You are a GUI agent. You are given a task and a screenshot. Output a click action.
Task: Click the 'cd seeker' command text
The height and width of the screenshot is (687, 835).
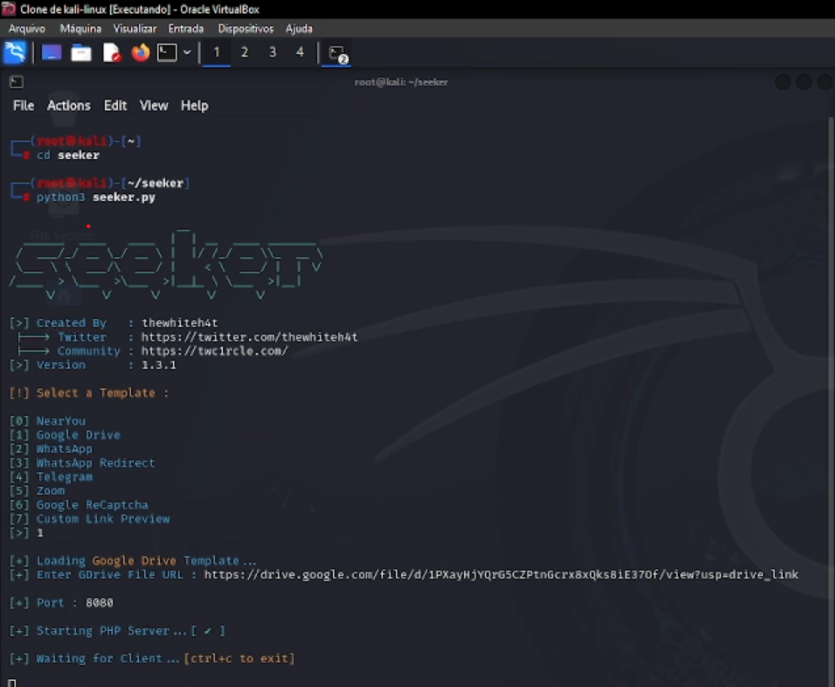[68, 155]
